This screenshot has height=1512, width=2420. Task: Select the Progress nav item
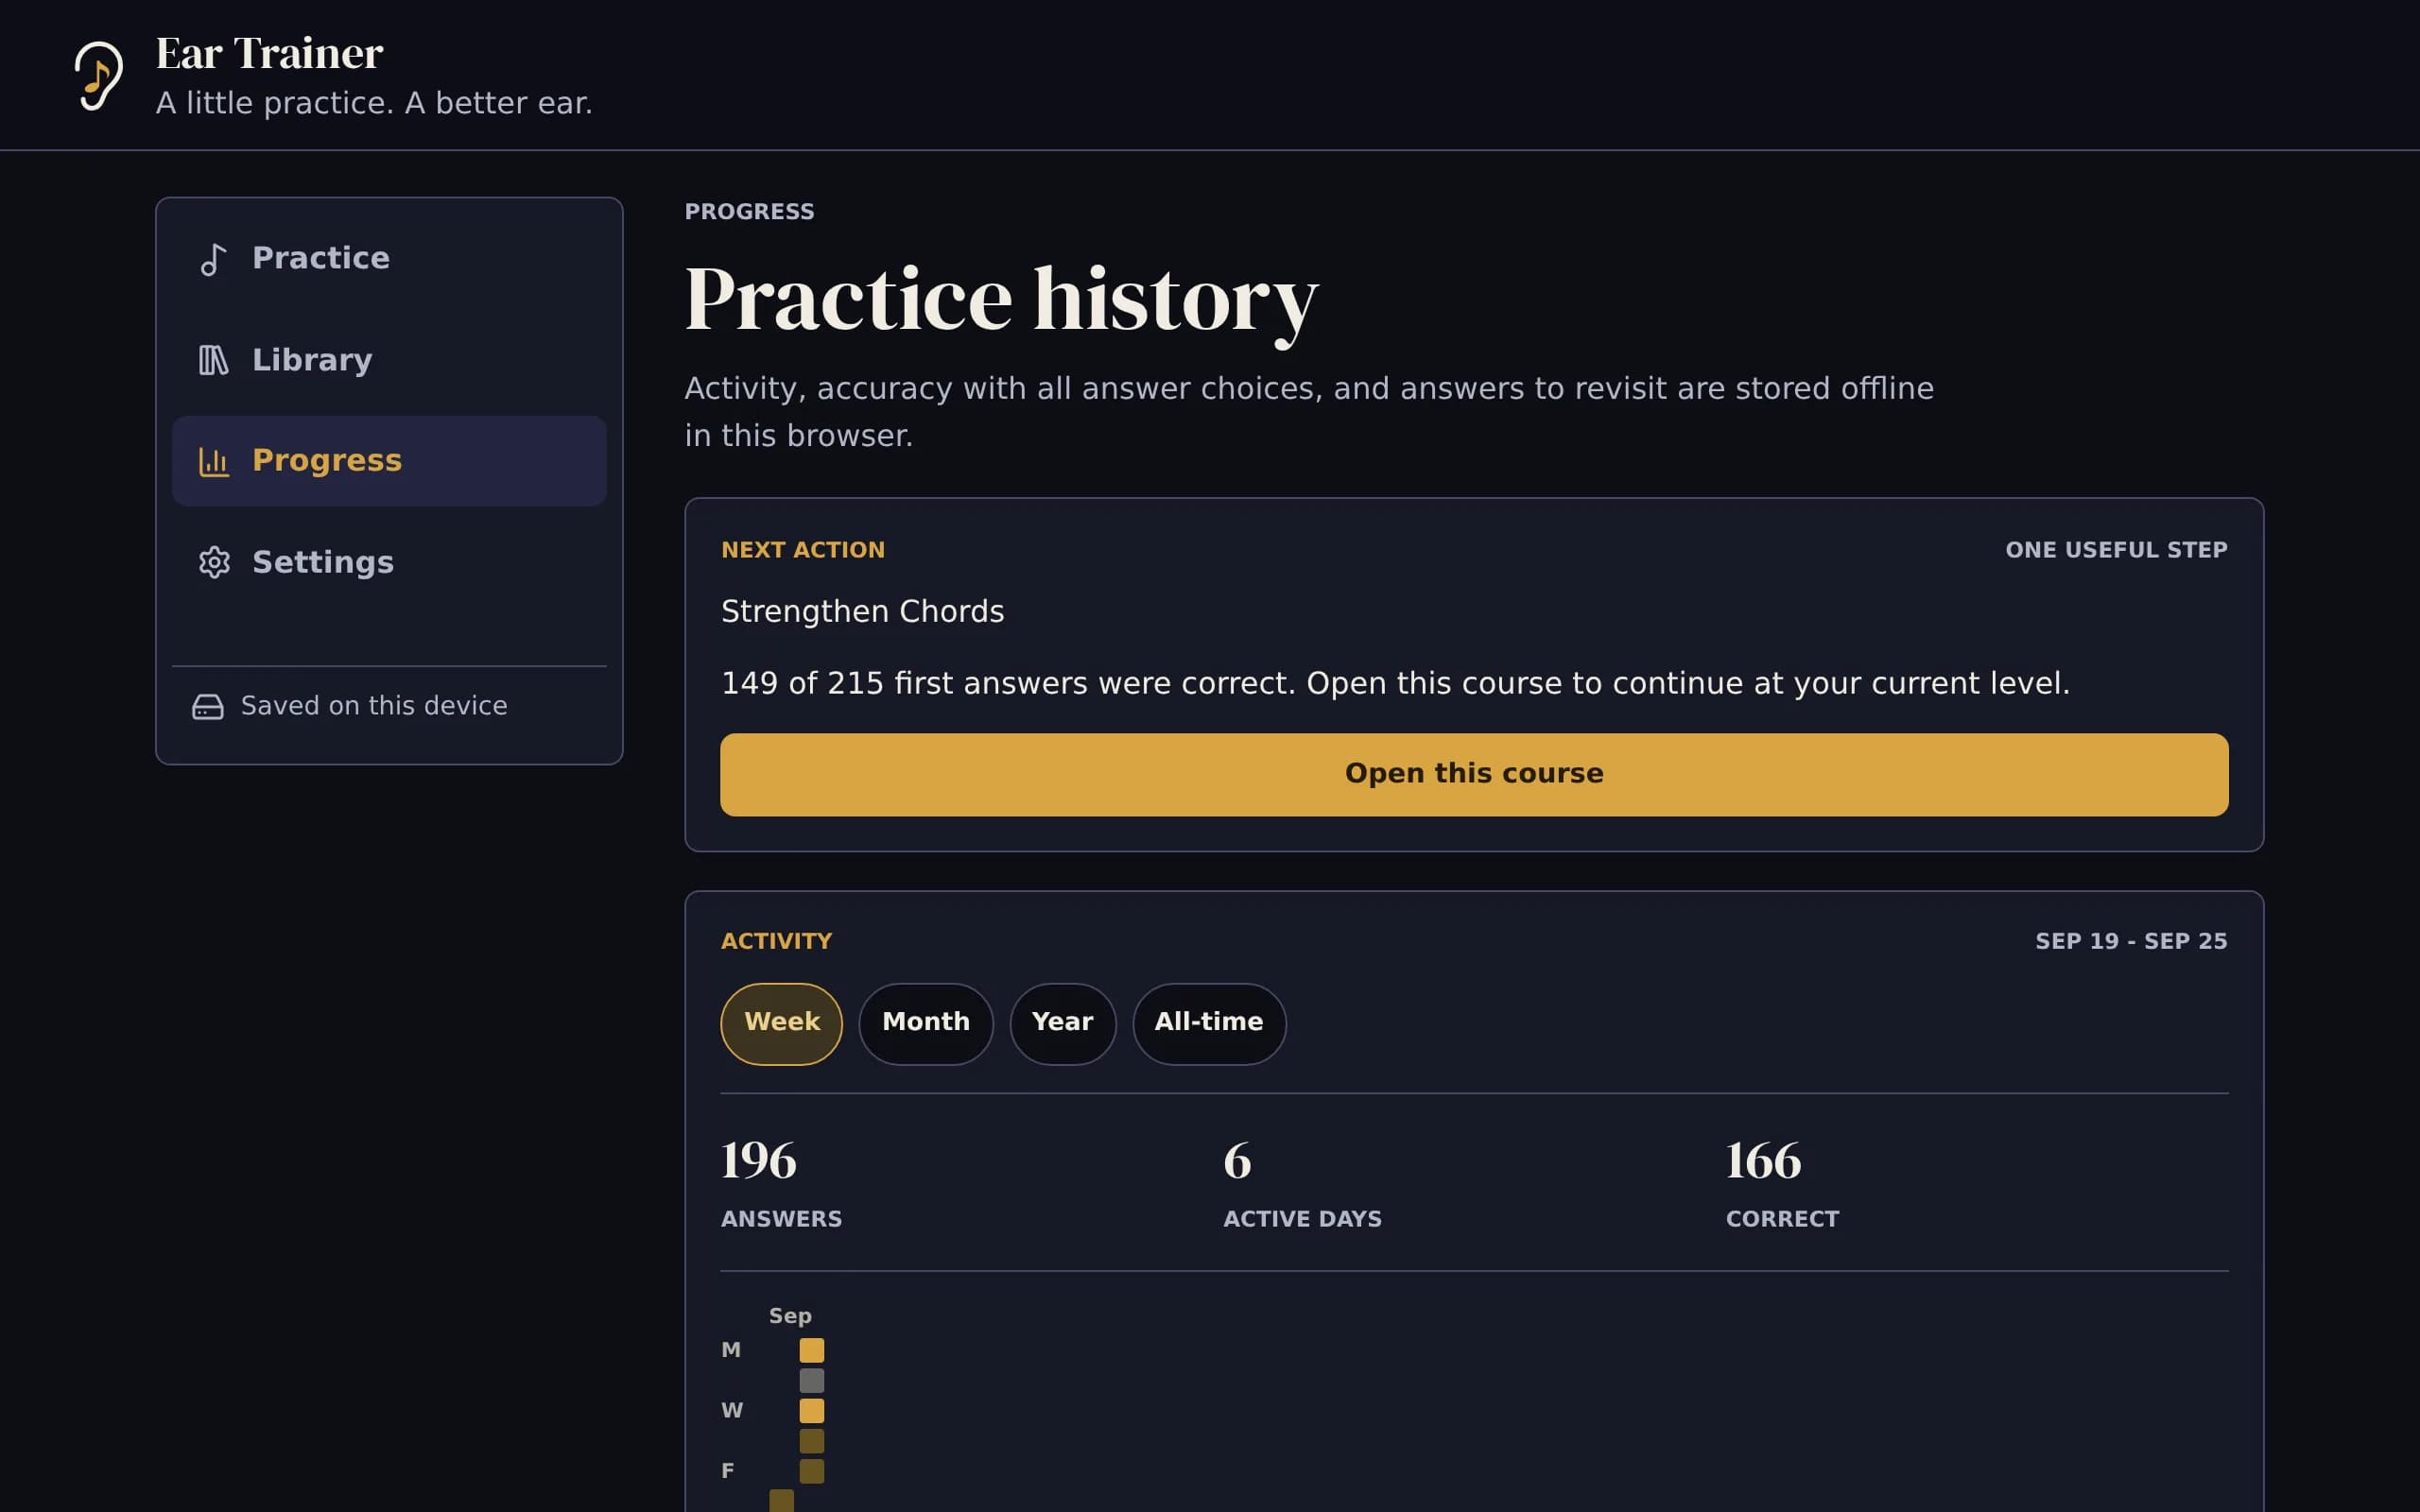pyautogui.click(x=389, y=461)
